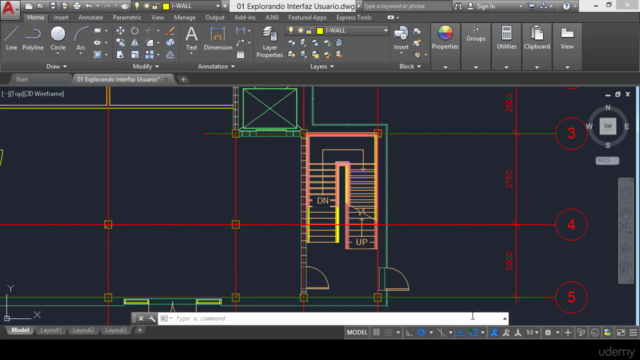This screenshot has width=640, height=360.
Task: Toggle grid display in status bar
Action: coord(376,333)
